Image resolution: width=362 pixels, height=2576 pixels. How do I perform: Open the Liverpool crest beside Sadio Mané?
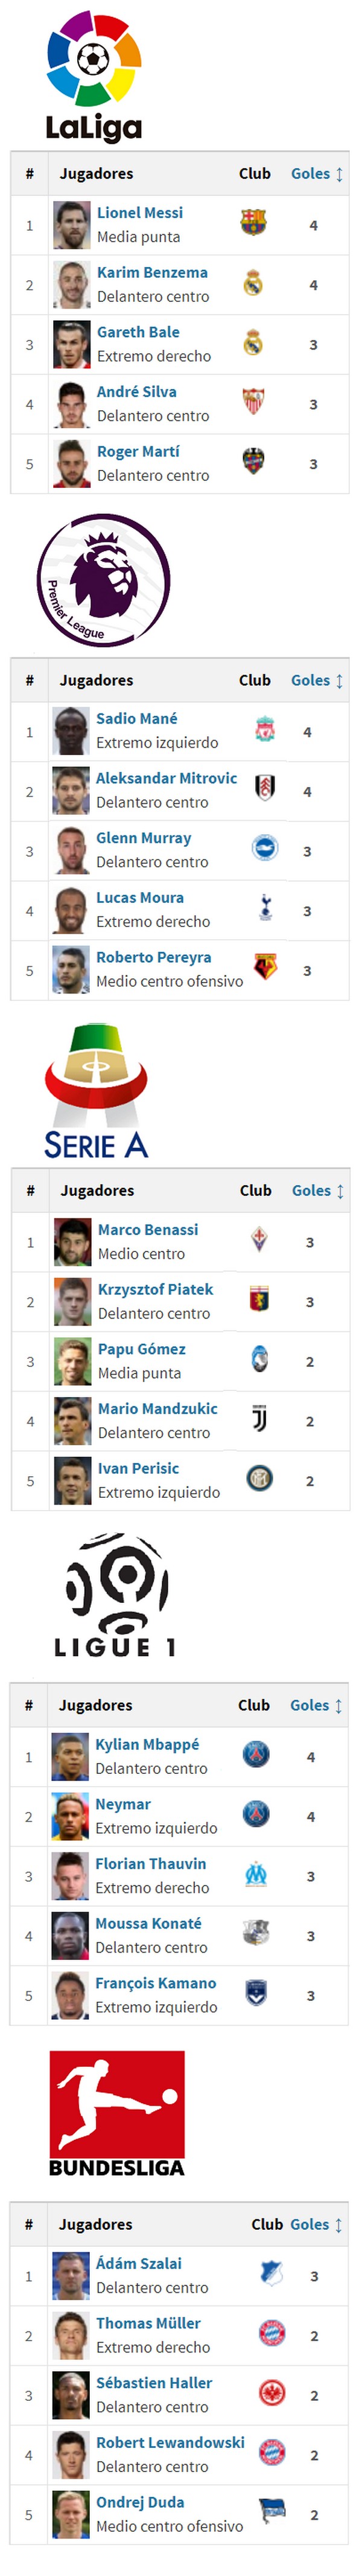click(265, 729)
